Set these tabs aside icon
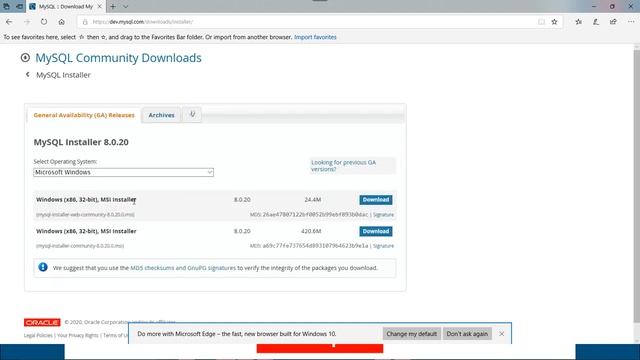The height and width of the screenshot is (360, 640). tap(19, 7)
